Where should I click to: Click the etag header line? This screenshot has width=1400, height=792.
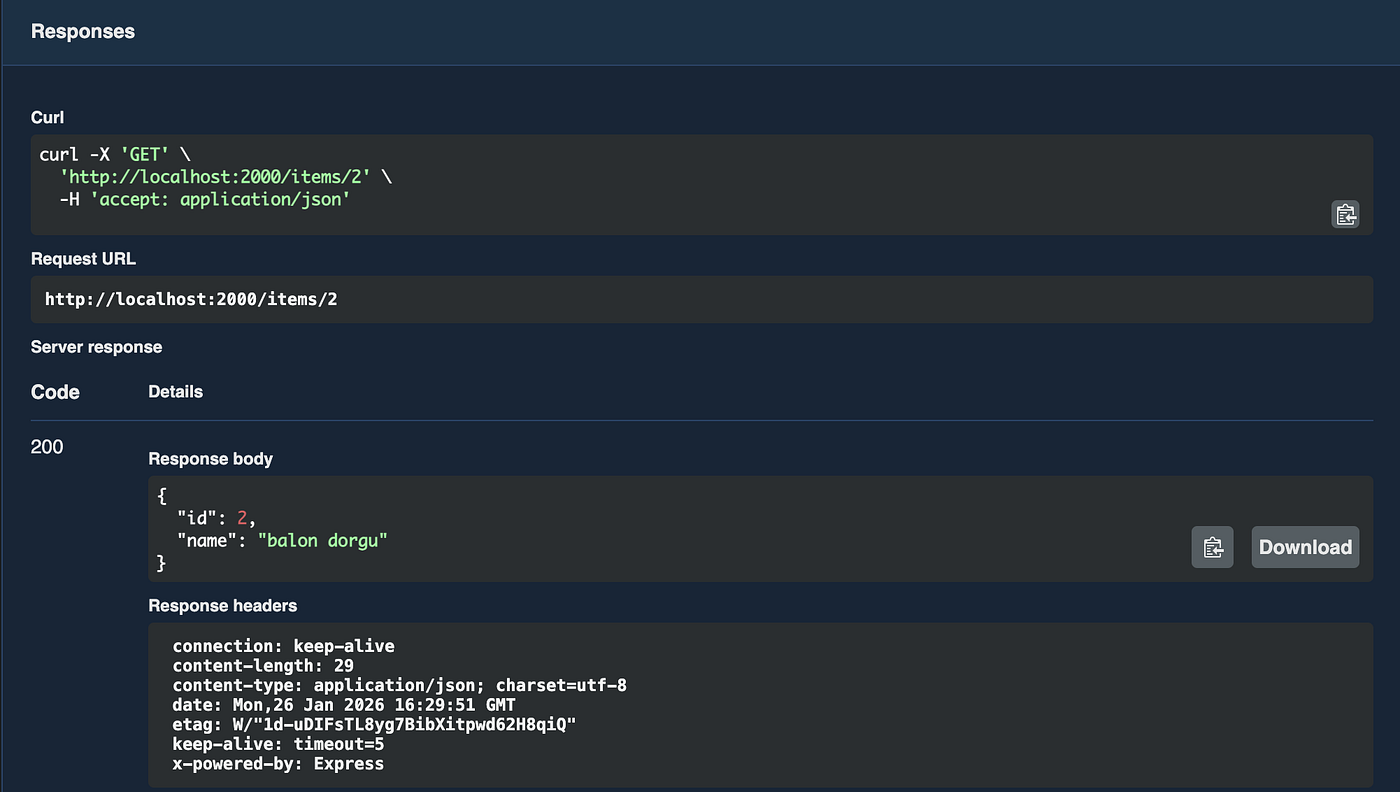(374, 724)
